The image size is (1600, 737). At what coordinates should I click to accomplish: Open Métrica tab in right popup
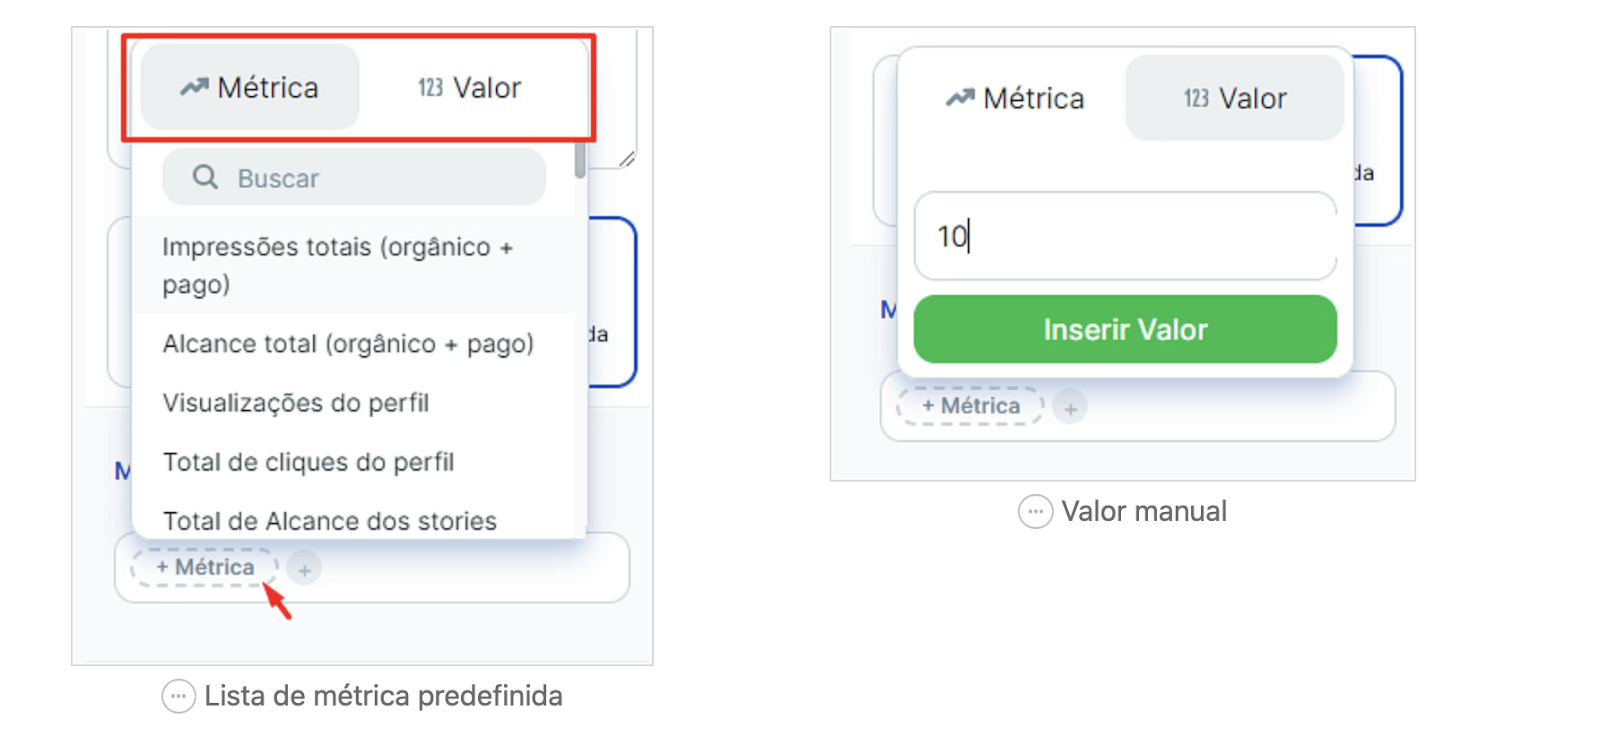point(1015,98)
